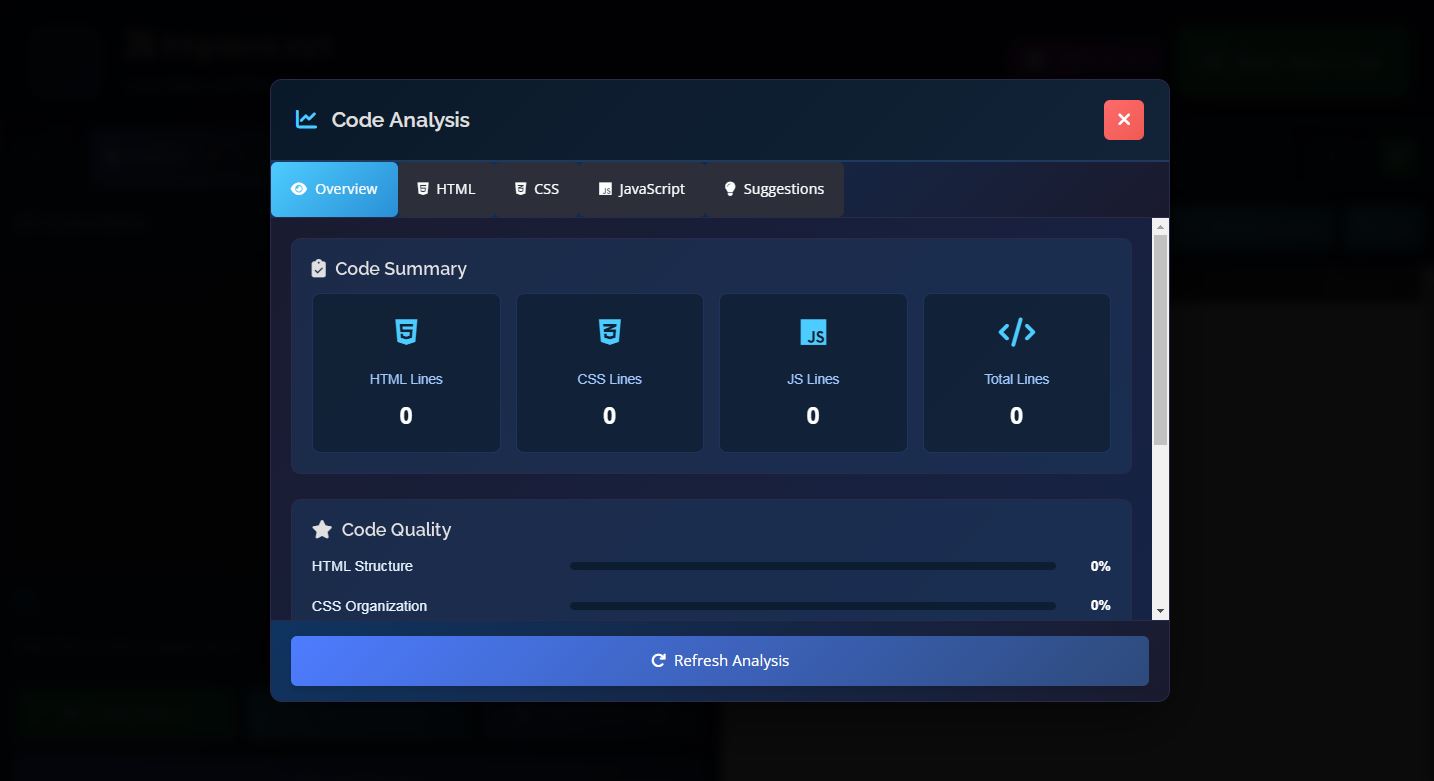The width and height of the screenshot is (1434, 781).
Task: Close the Code Analysis modal
Action: [1124, 119]
